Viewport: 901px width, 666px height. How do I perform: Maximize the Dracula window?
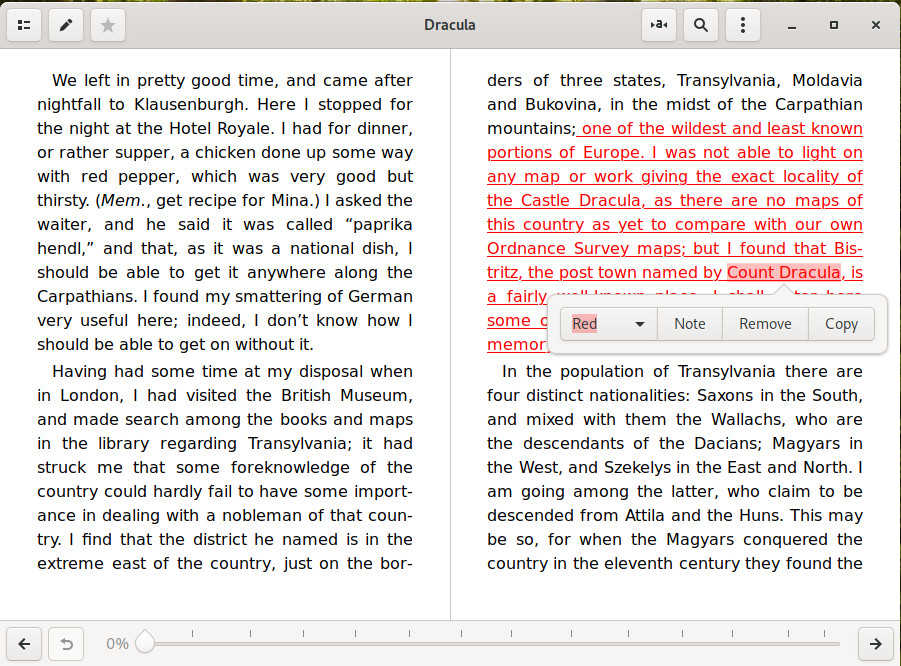tap(833, 25)
